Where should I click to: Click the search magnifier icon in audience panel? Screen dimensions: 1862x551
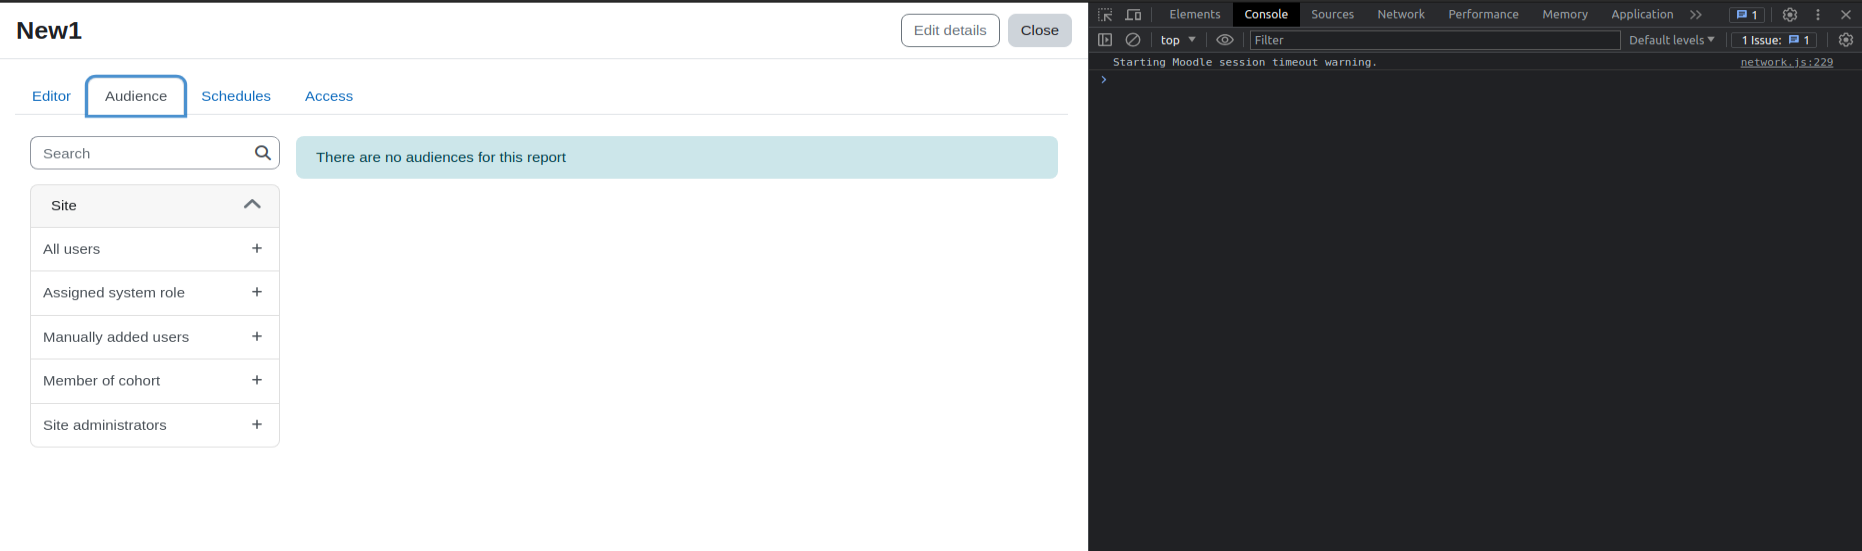pyautogui.click(x=263, y=153)
